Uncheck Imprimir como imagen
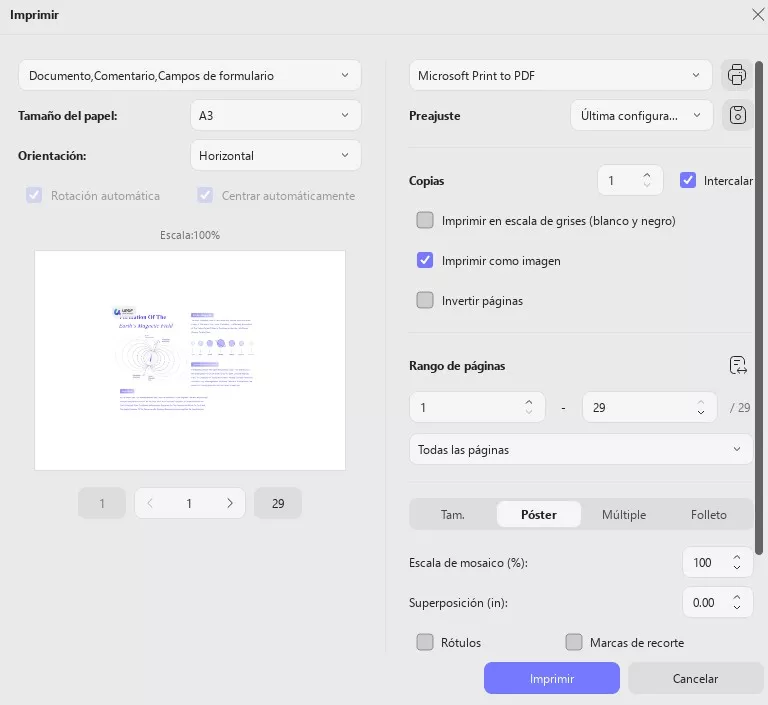 click(x=425, y=260)
